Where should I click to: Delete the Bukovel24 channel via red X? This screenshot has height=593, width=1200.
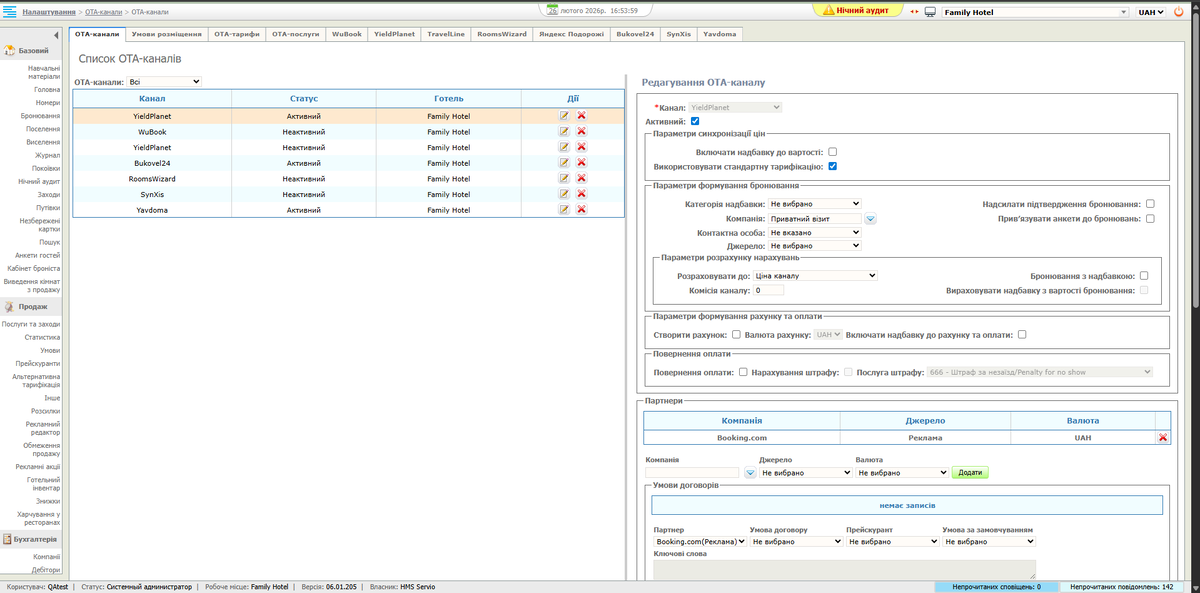pyautogui.click(x=581, y=163)
